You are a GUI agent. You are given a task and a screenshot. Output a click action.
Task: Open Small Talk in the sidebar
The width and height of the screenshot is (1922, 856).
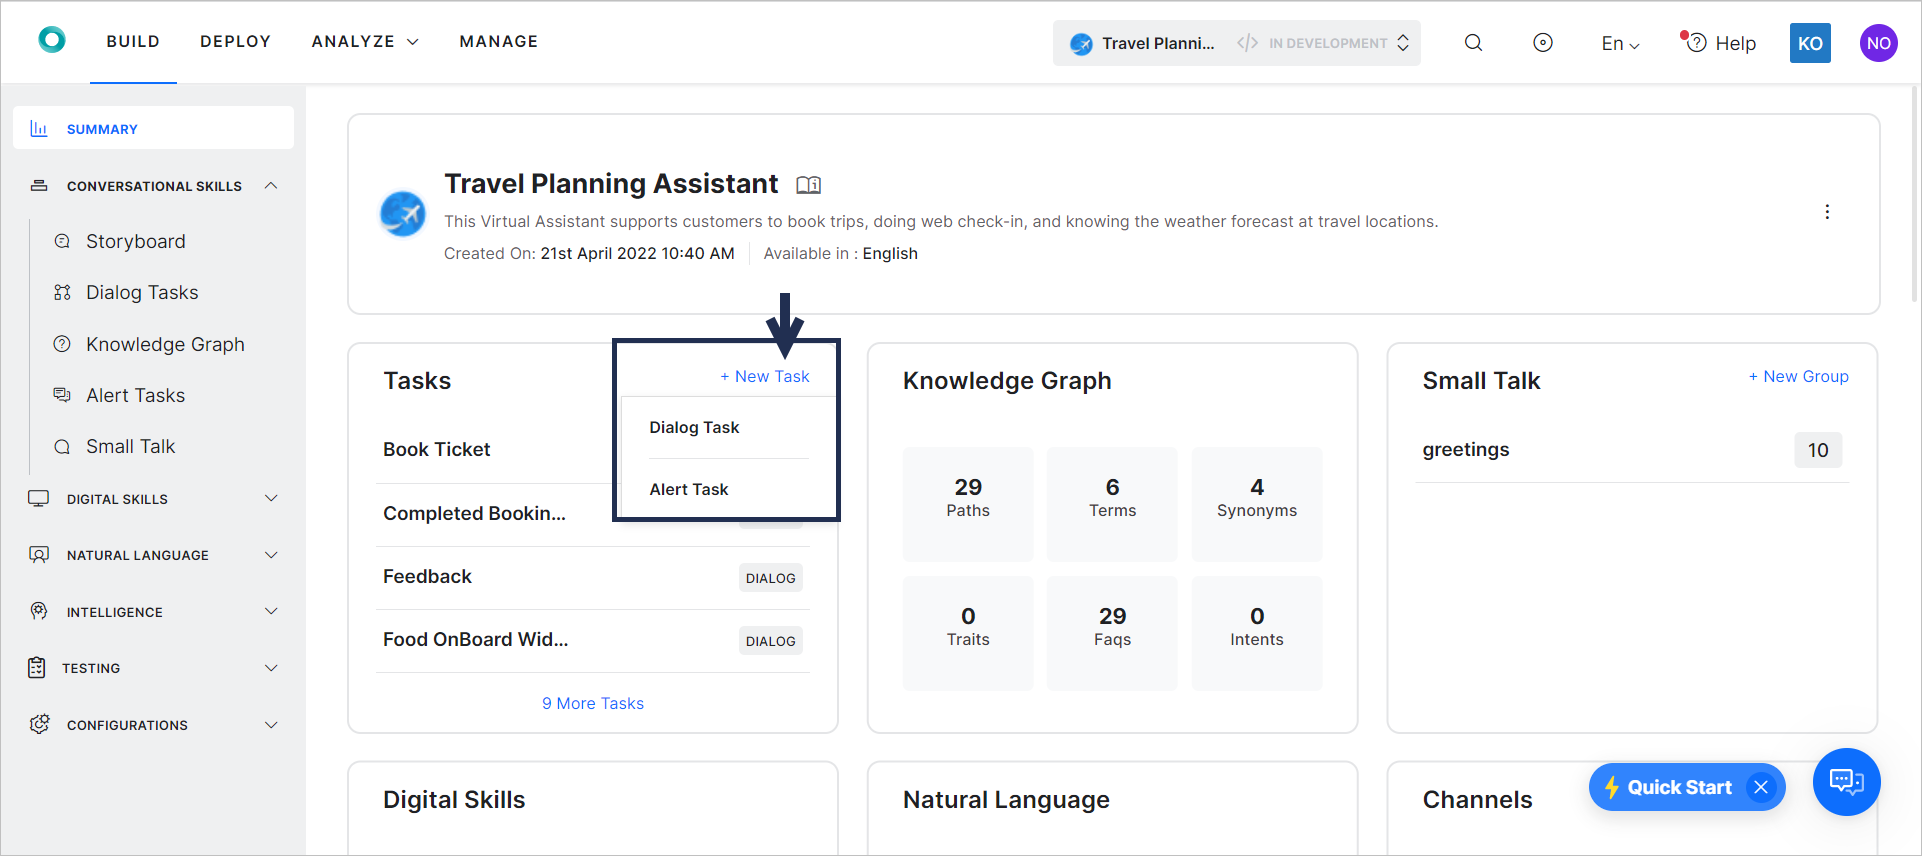tap(130, 446)
